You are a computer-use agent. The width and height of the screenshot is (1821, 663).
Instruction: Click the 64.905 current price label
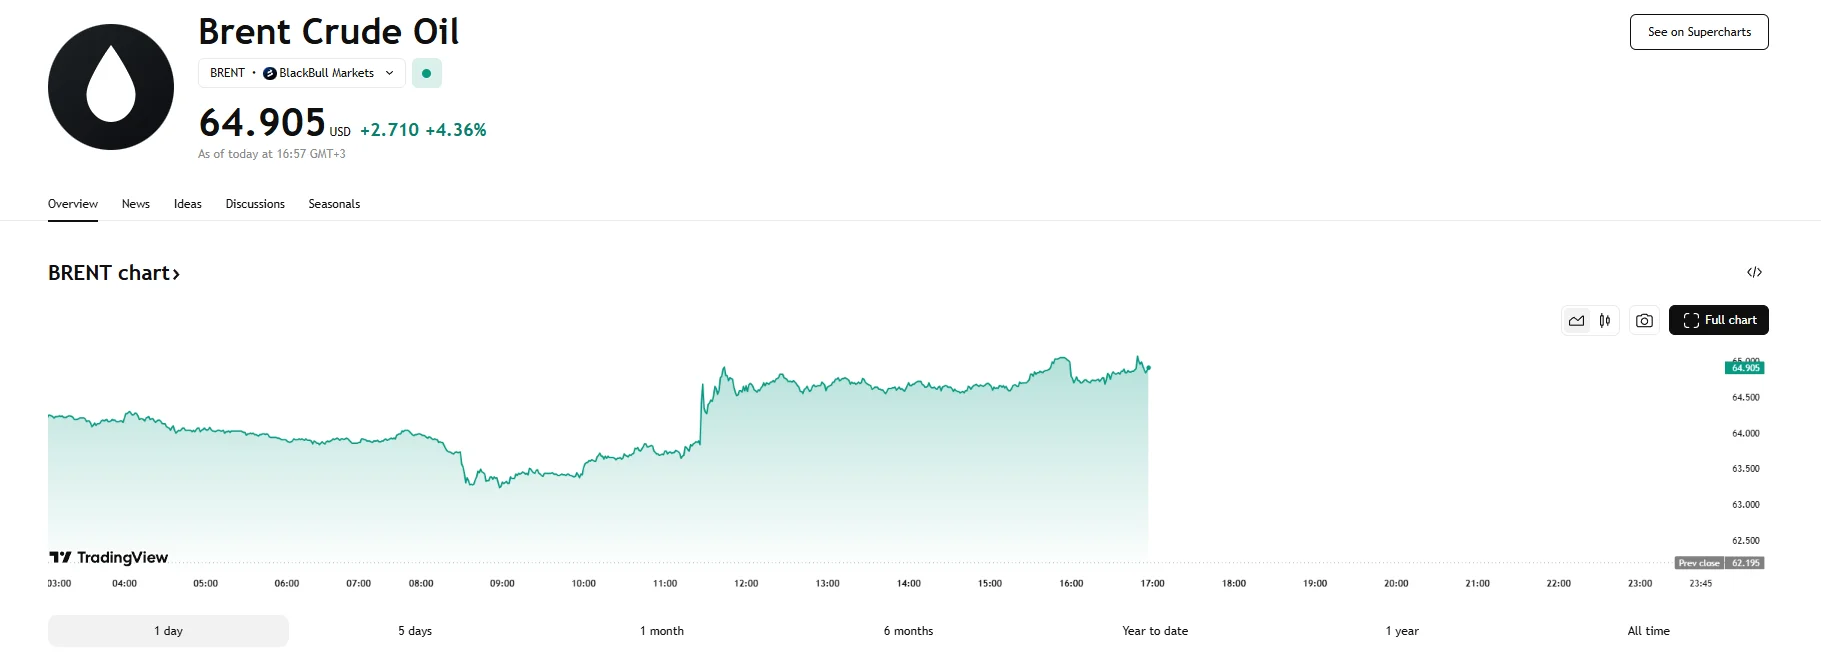[1744, 368]
